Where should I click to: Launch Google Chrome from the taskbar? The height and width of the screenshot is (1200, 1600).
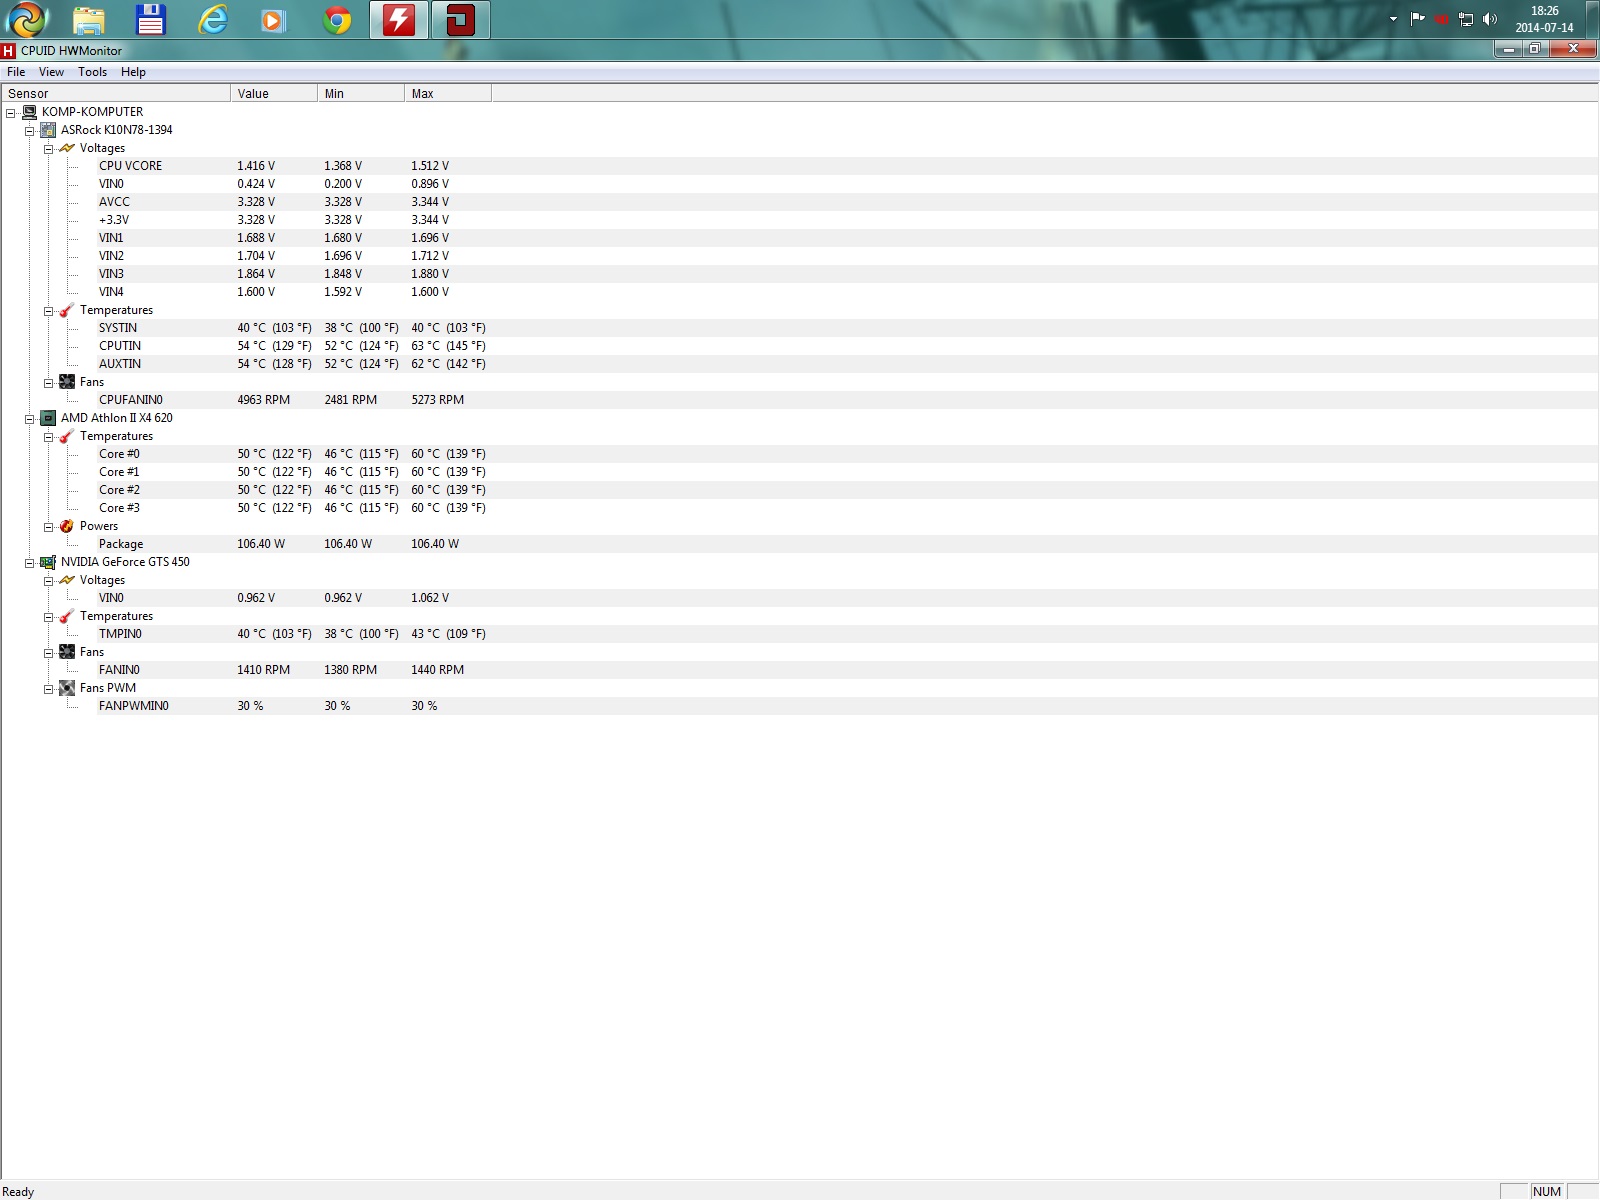337,20
